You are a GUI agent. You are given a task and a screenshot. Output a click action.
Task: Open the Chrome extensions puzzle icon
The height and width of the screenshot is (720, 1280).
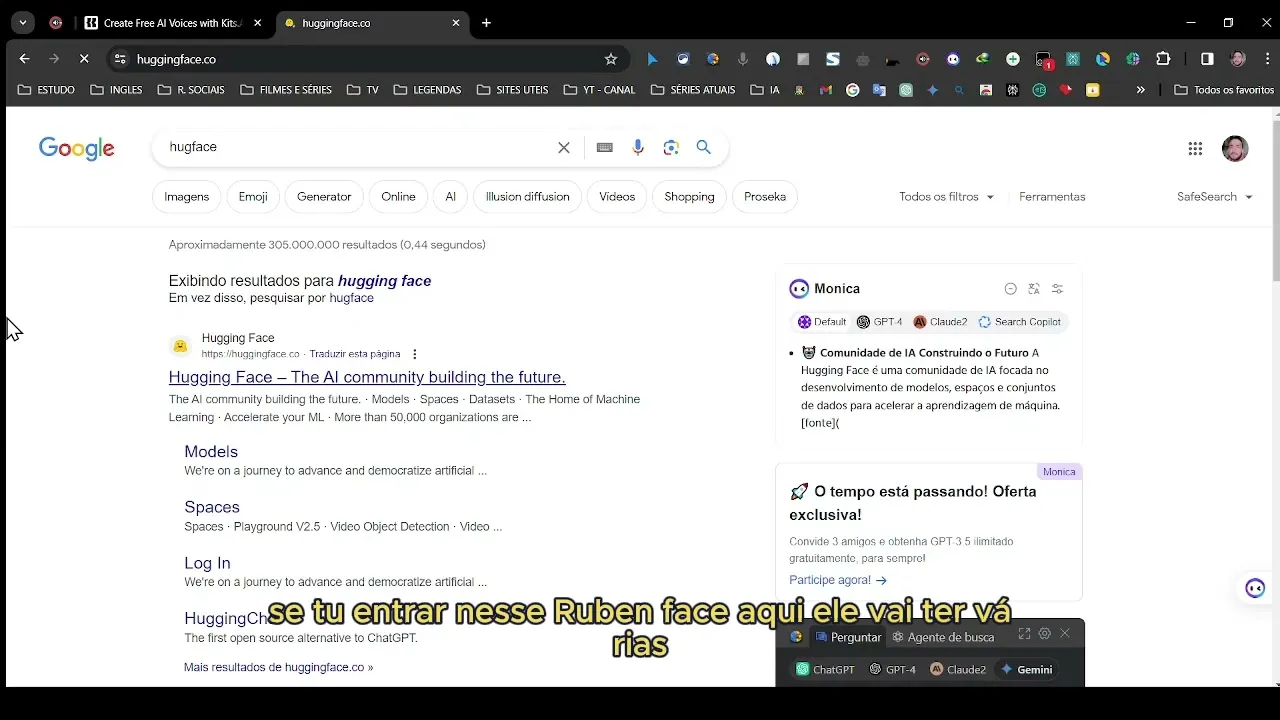(1163, 59)
